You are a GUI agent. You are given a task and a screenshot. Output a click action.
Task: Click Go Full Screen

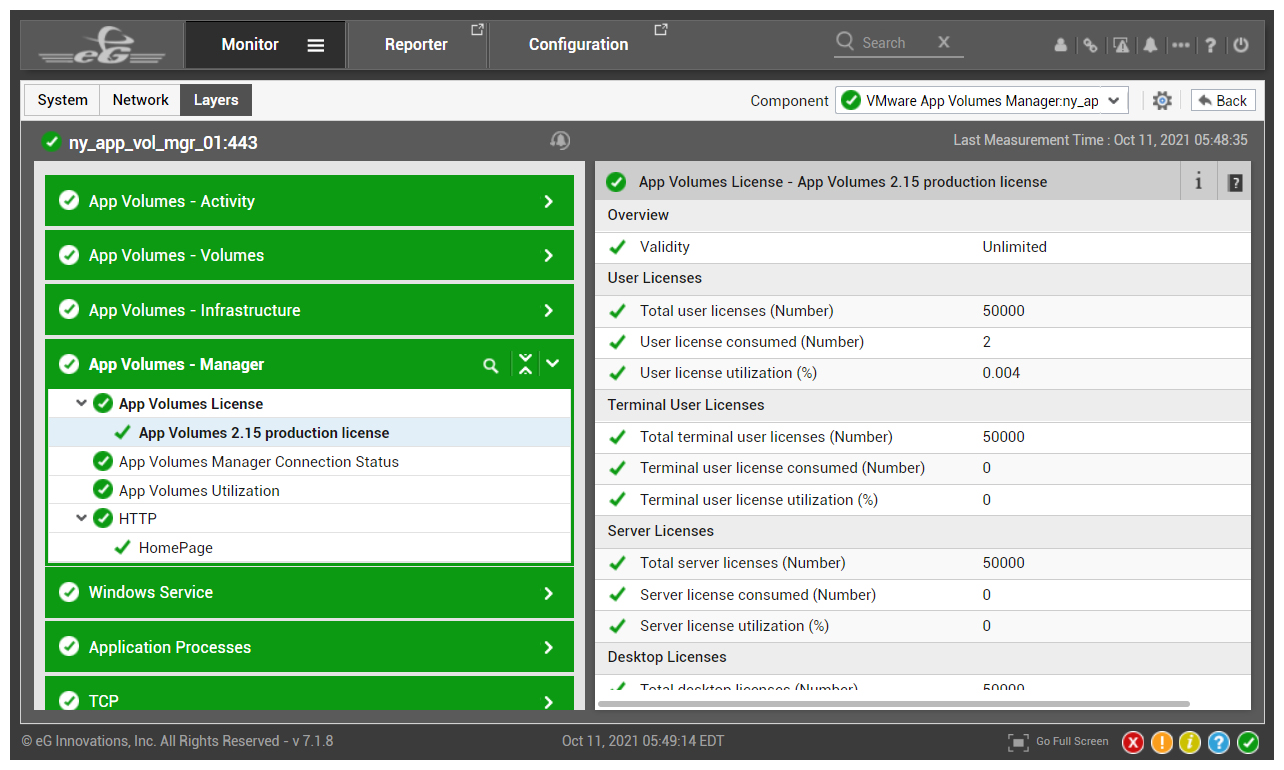click(x=1059, y=742)
